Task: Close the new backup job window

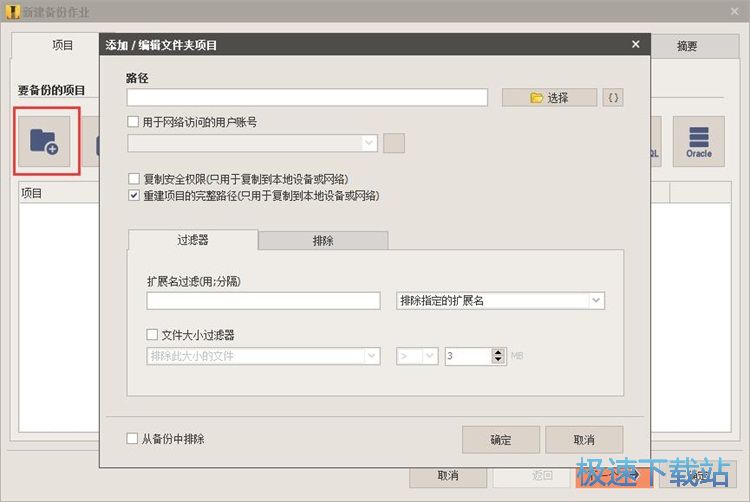Action: point(735,11)
